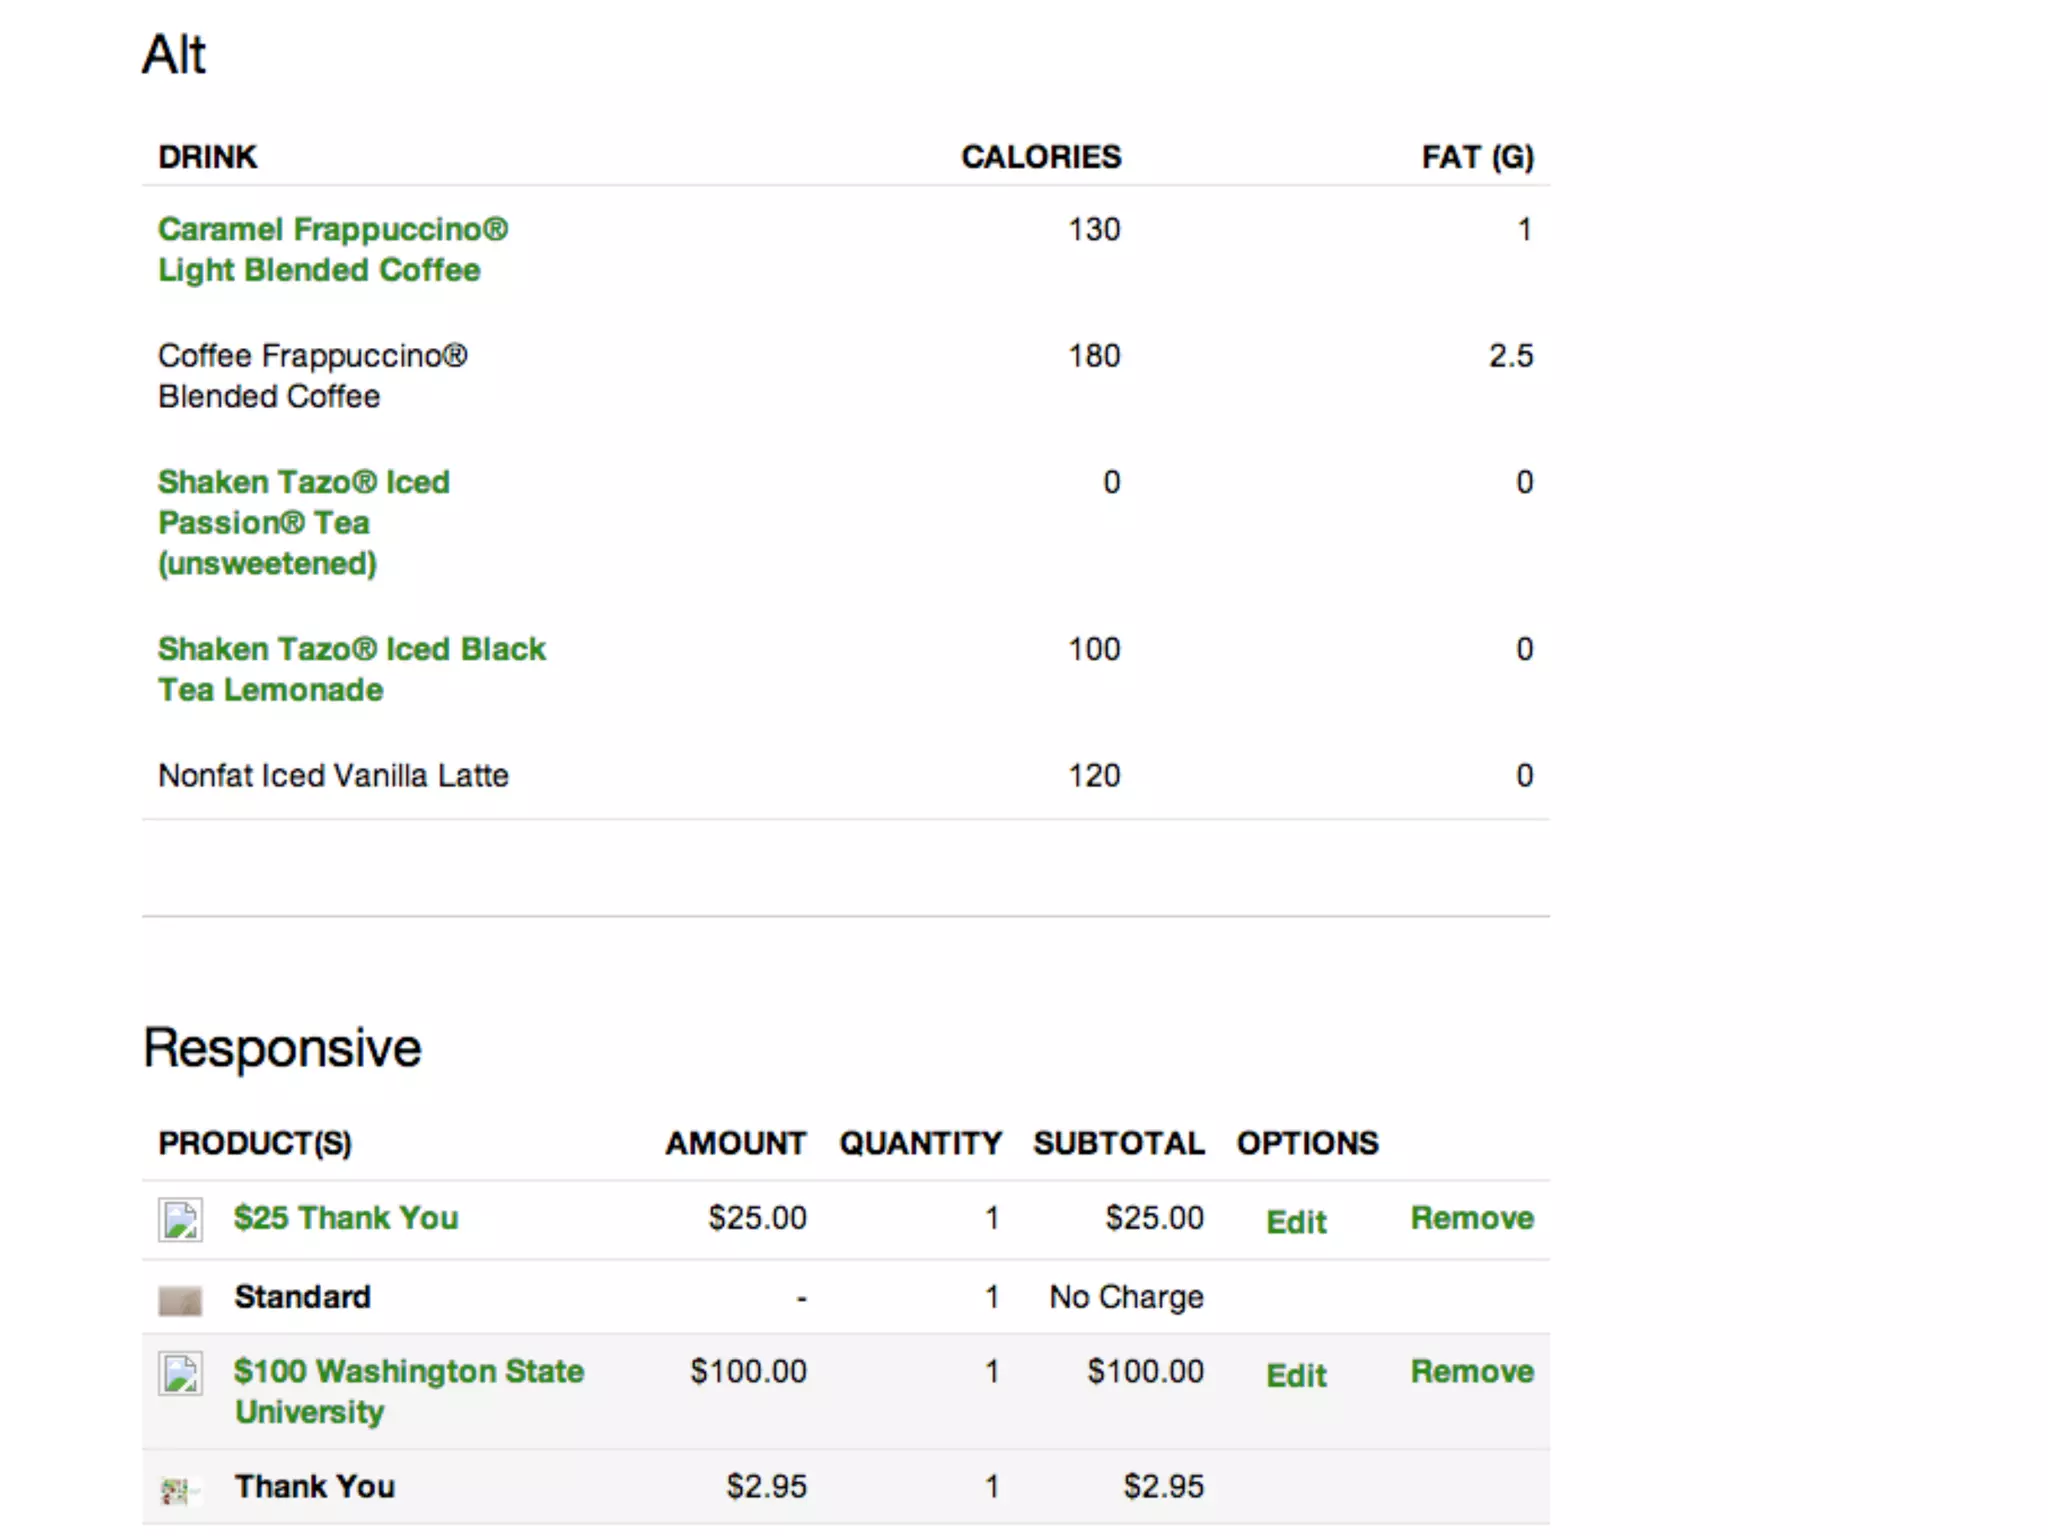Viewport: 2048px width, 1536px height.
Task: Click the PRODUCT(S) column header
Action: pos(255,1143)
